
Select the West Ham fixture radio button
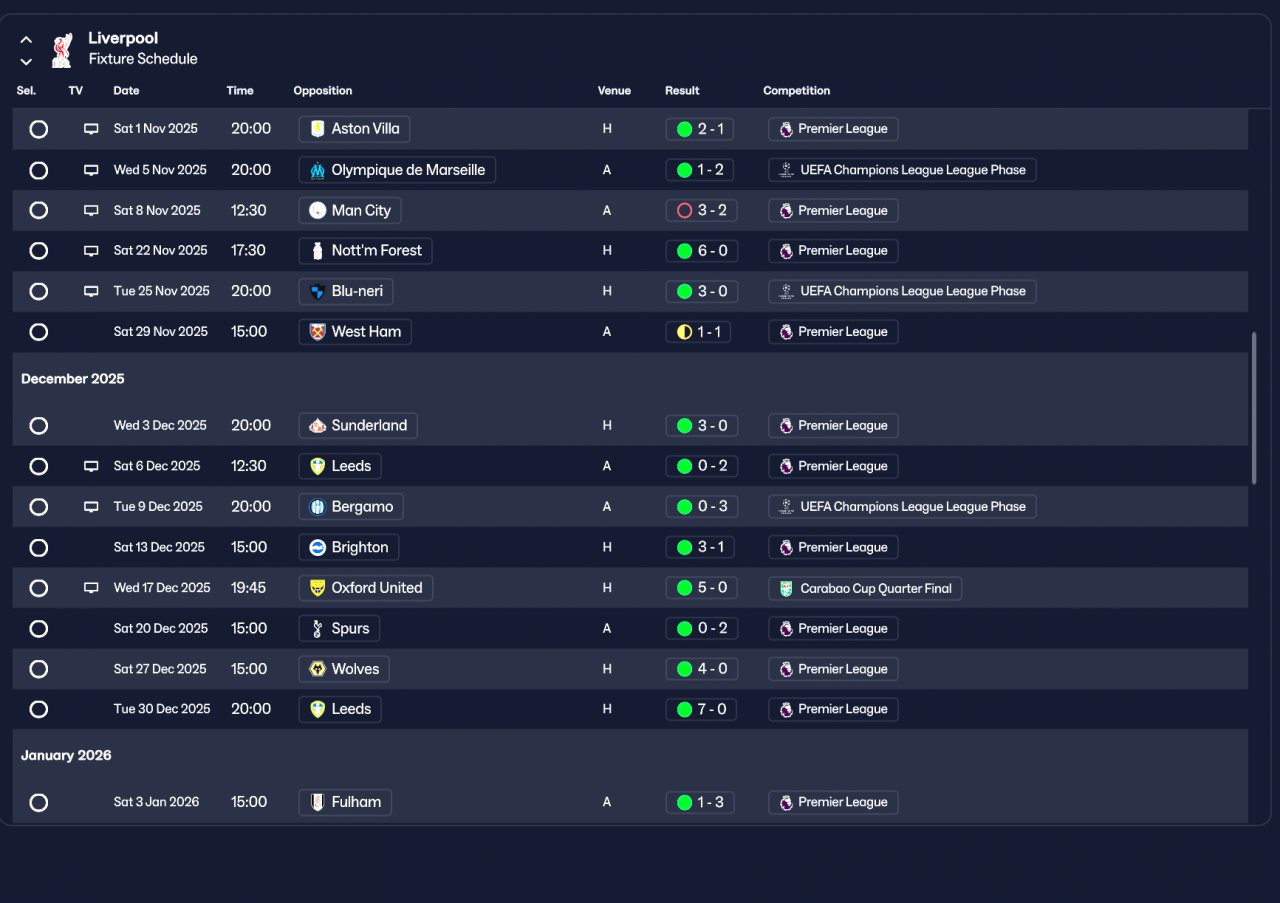tap(38, 332)
